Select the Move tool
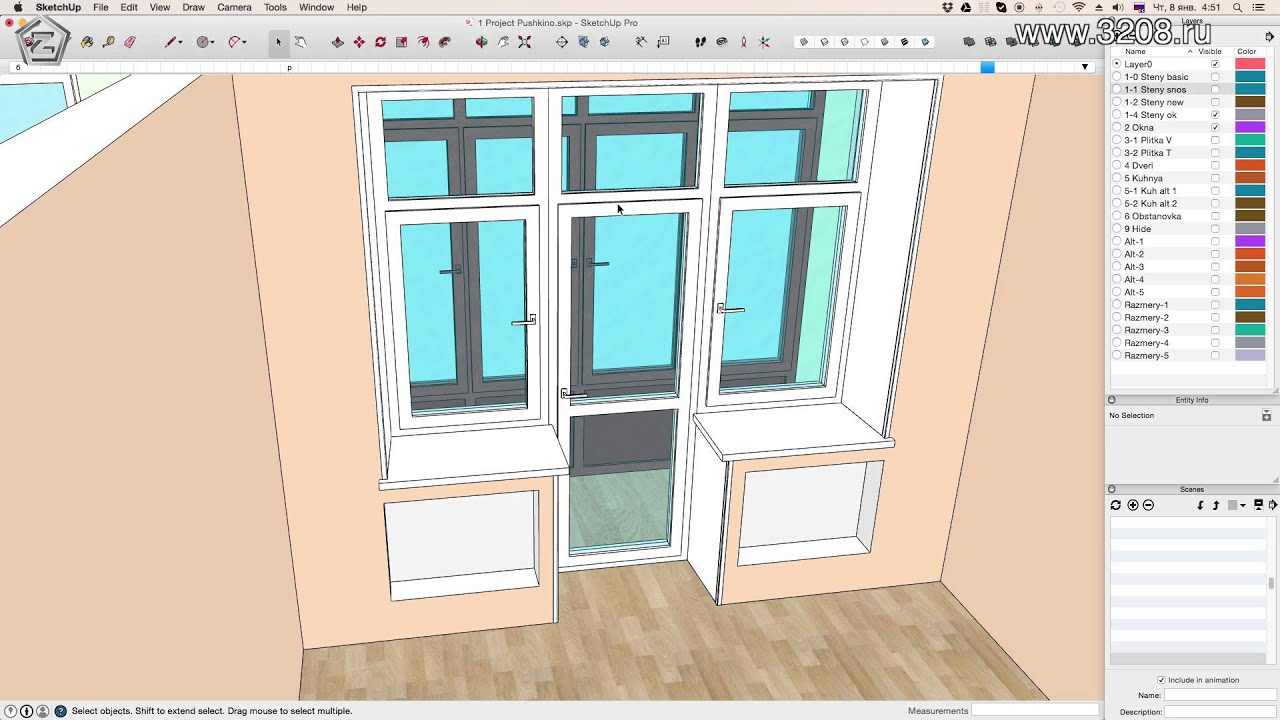 pos(359,42)
